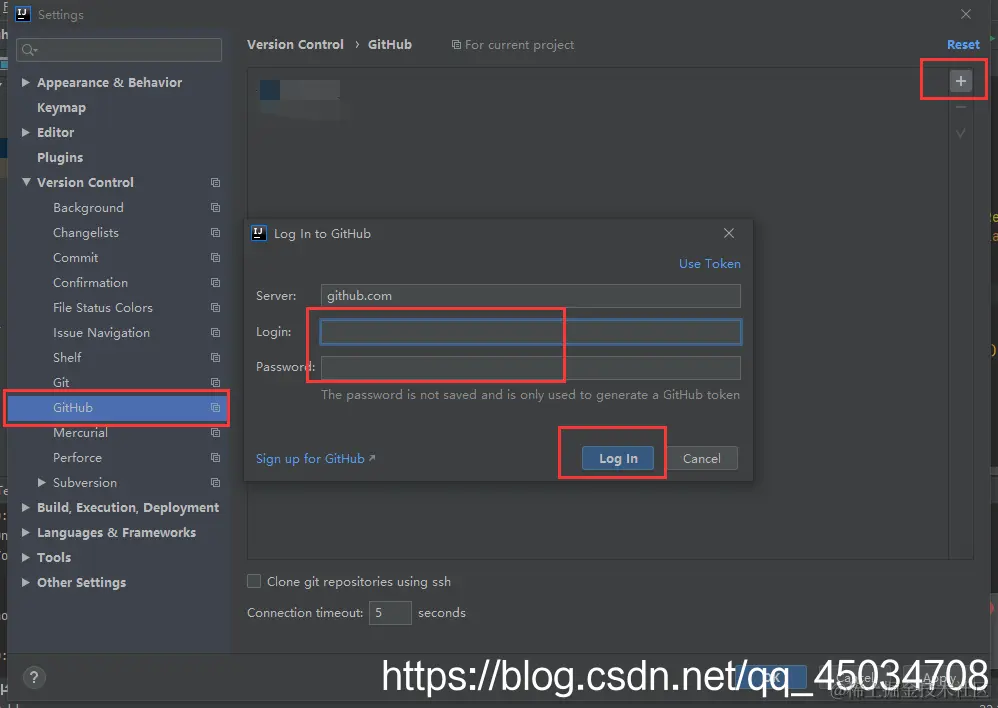The height and width of the screenshot is (708, 998).
Task: Click project-level icon next to File Status Colors
Action: [215, 308]
